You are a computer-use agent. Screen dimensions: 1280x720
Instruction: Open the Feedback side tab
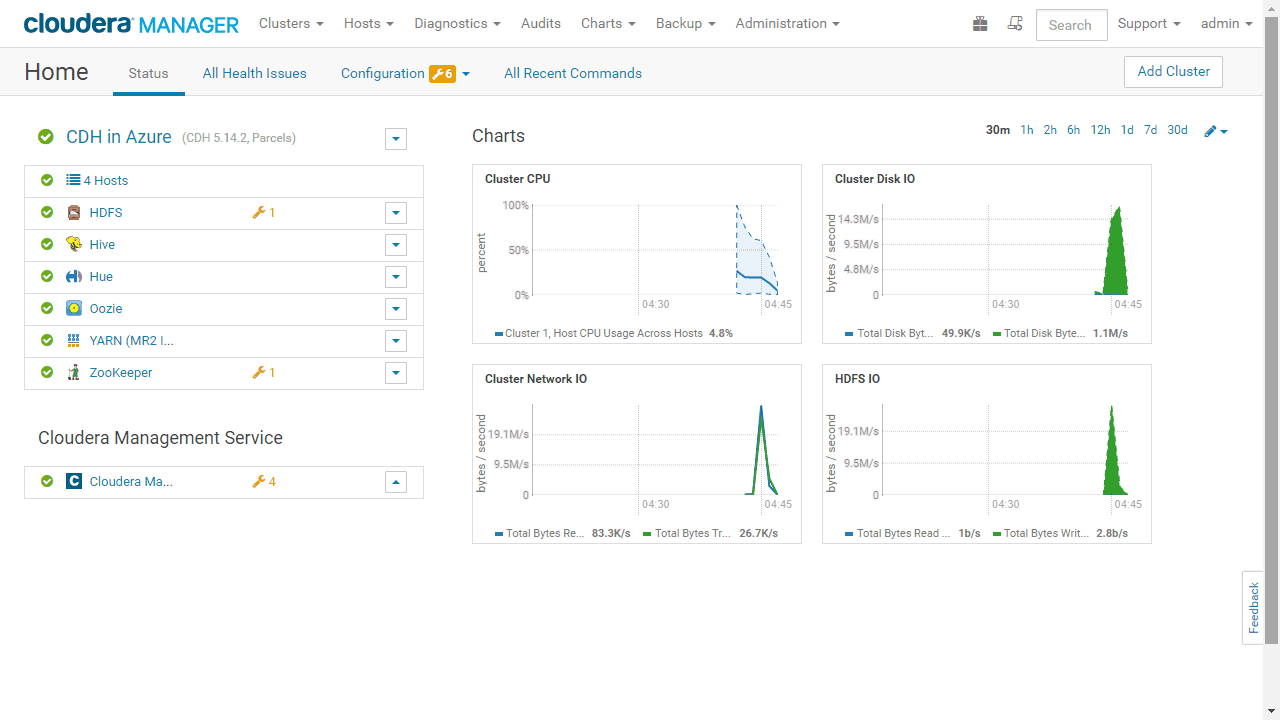pos(1253,608)
